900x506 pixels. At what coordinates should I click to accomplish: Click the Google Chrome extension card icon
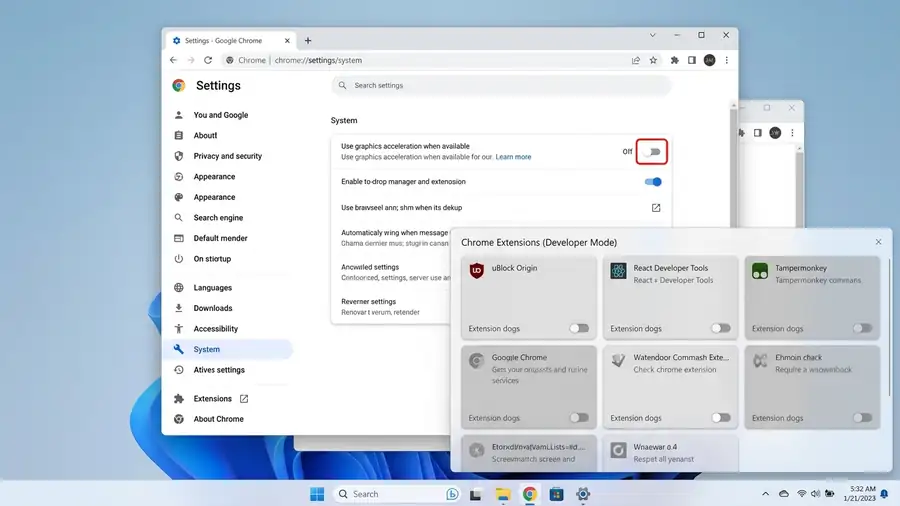pos(476,360)
